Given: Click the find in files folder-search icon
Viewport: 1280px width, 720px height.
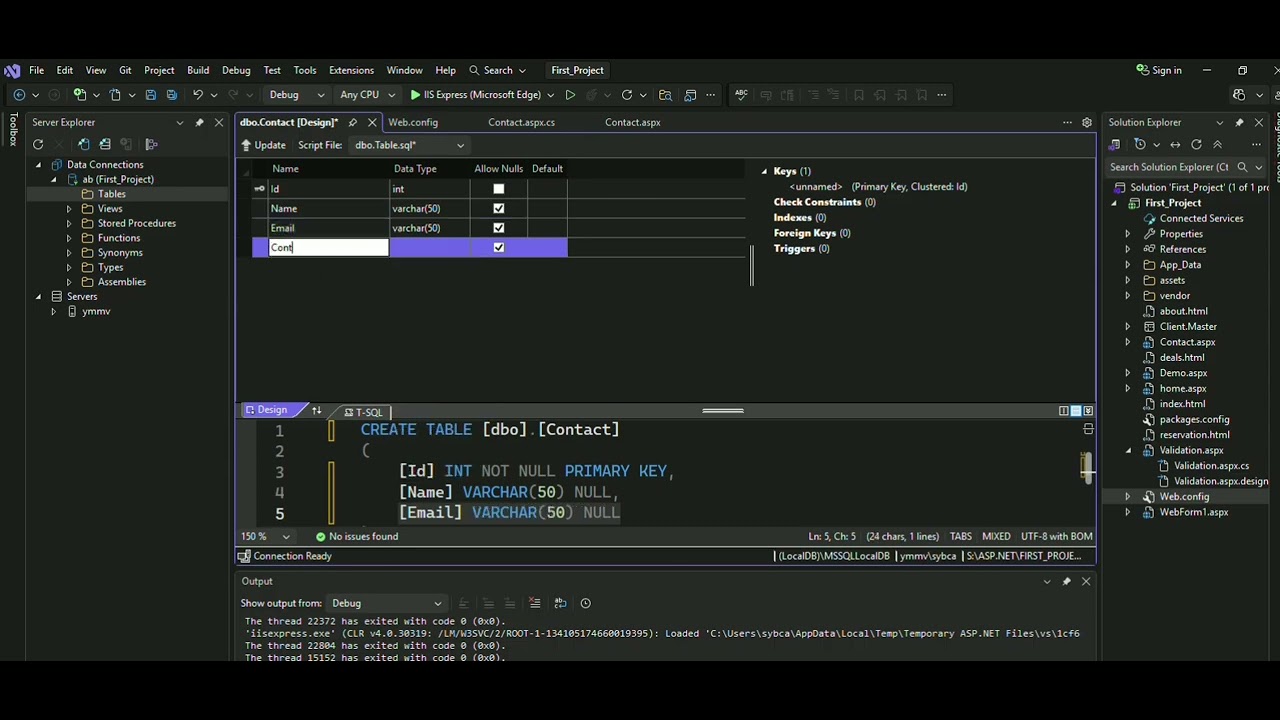Looking at the screenshot, I should [x=666, y=95].
